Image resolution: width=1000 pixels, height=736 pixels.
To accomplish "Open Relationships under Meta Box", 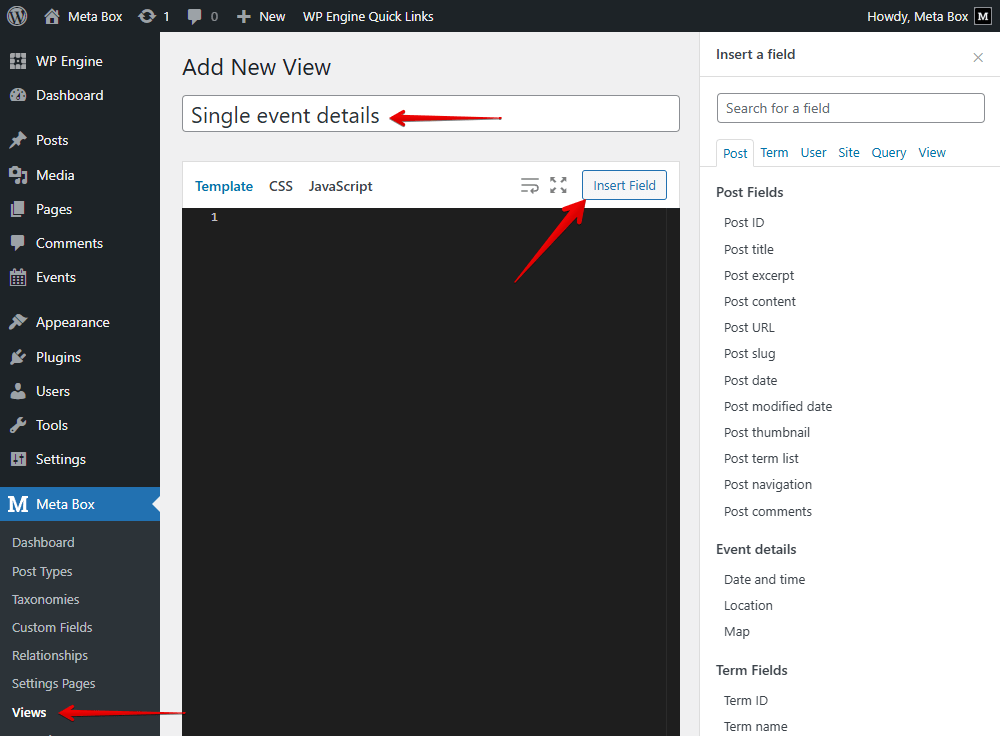I will [x=50, y=656].
